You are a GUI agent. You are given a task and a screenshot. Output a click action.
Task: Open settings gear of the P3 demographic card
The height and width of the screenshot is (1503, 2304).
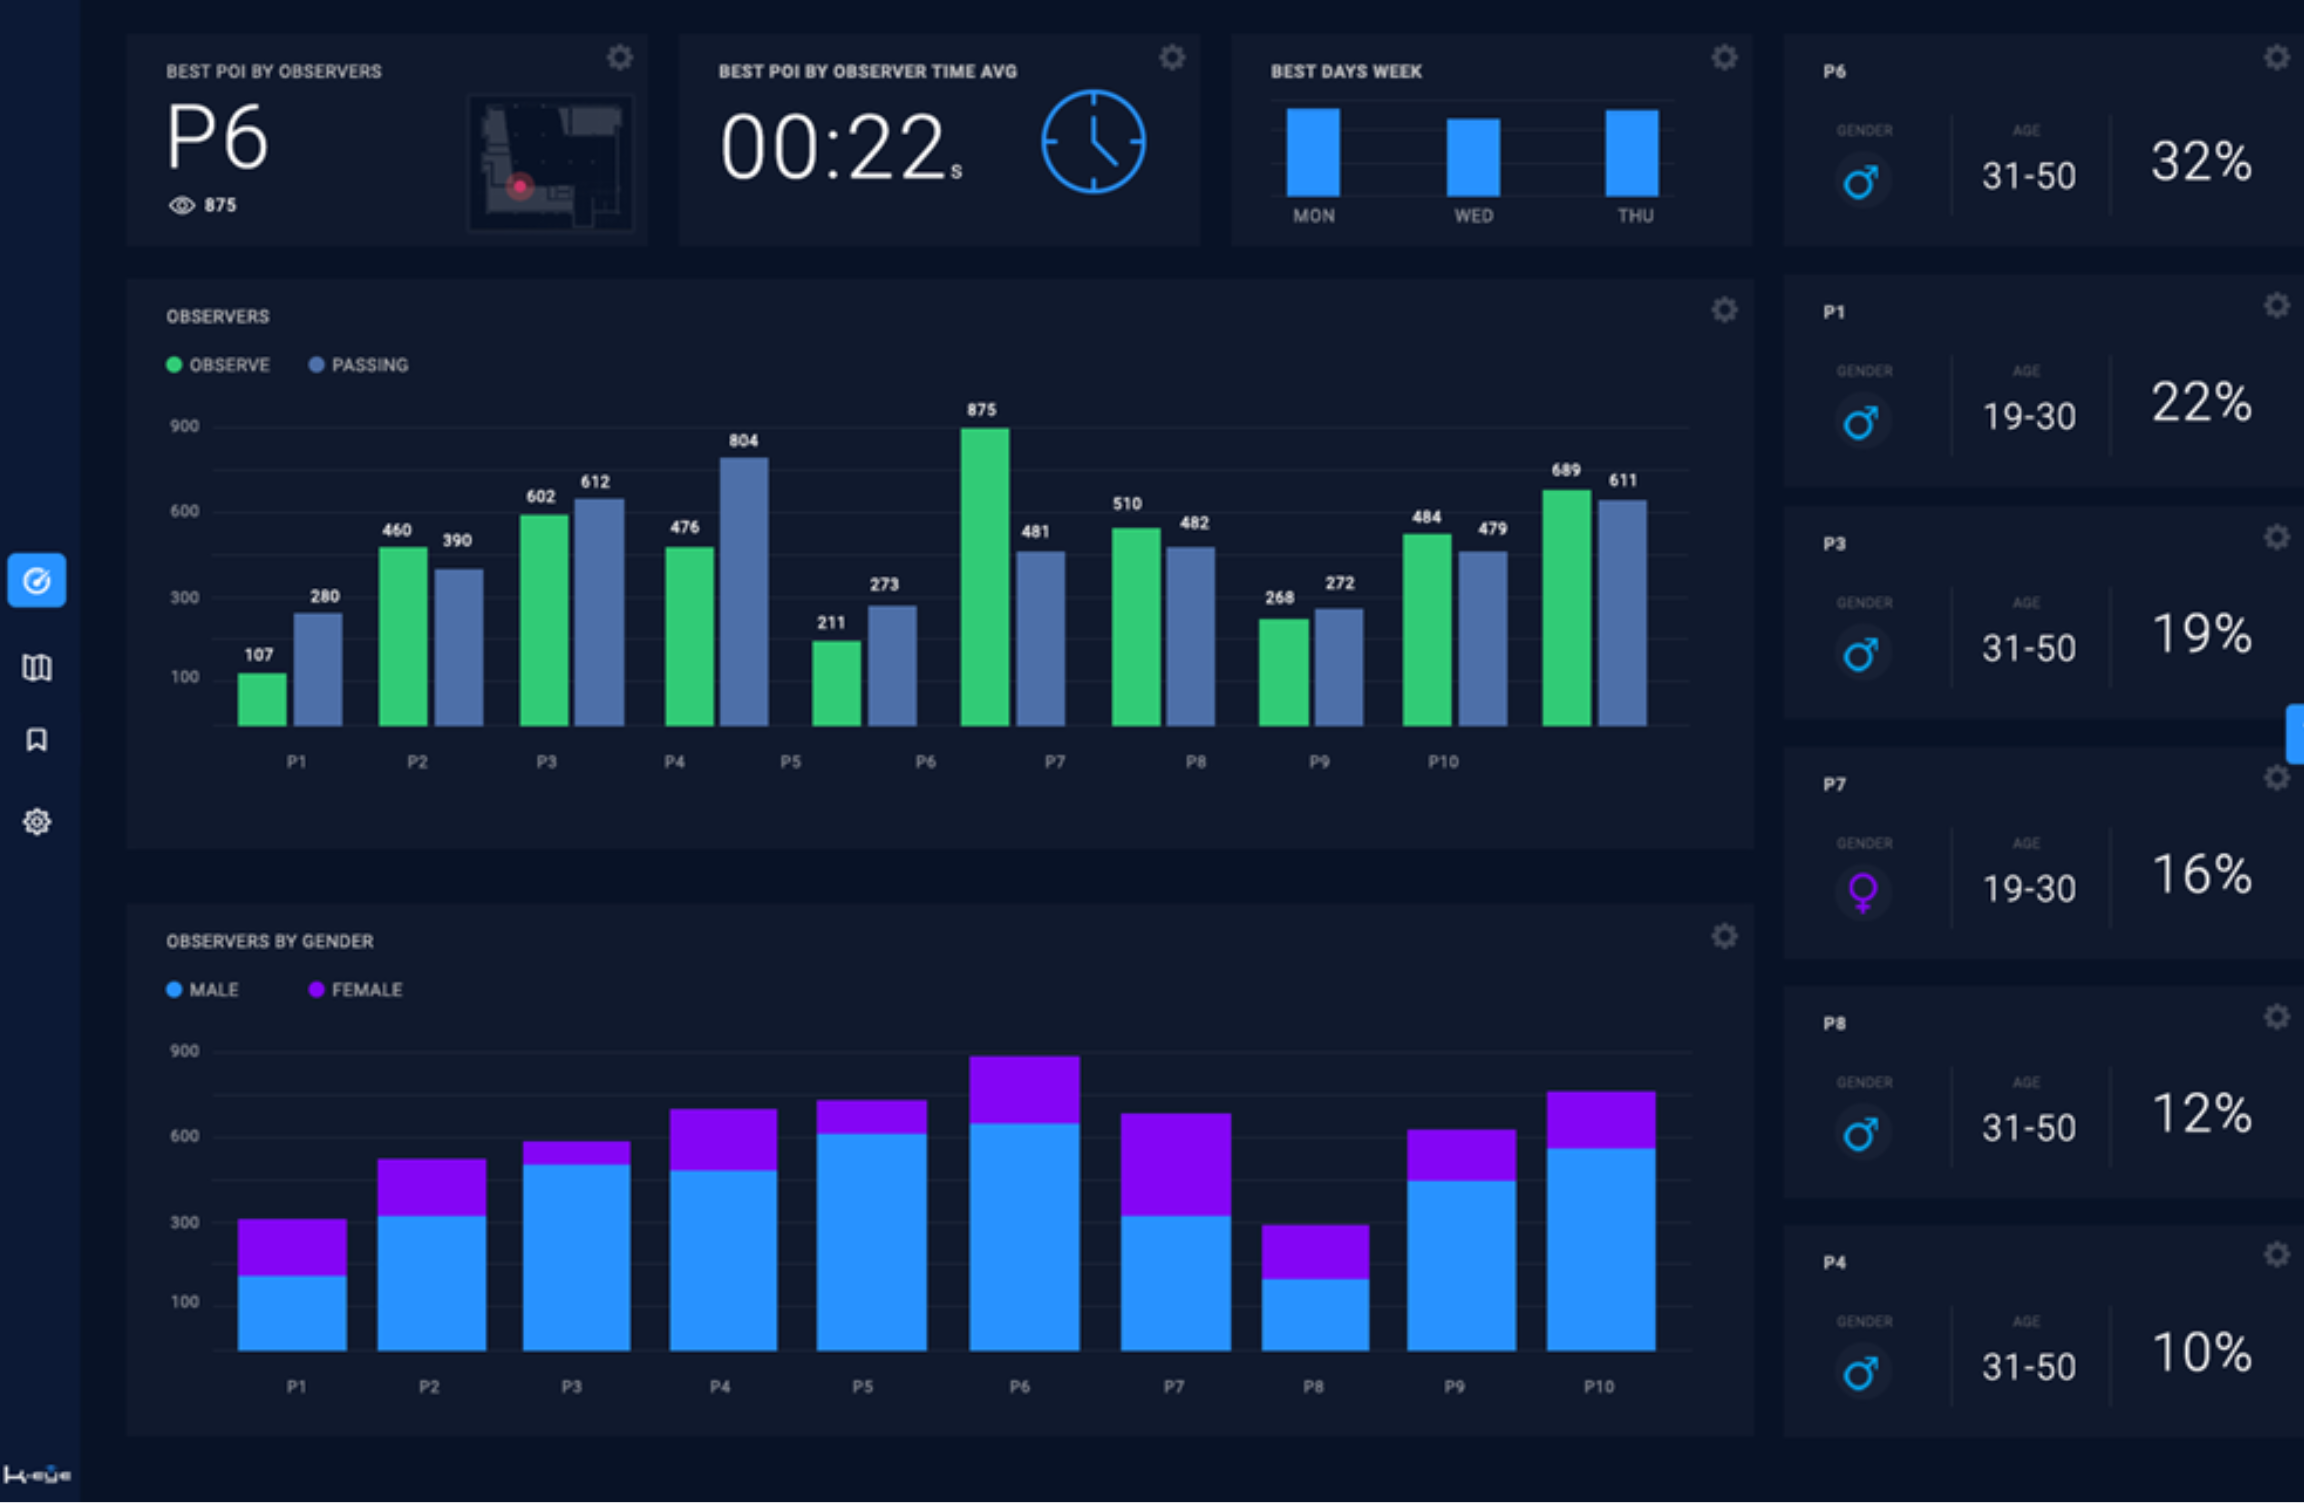pos(2277,538)
